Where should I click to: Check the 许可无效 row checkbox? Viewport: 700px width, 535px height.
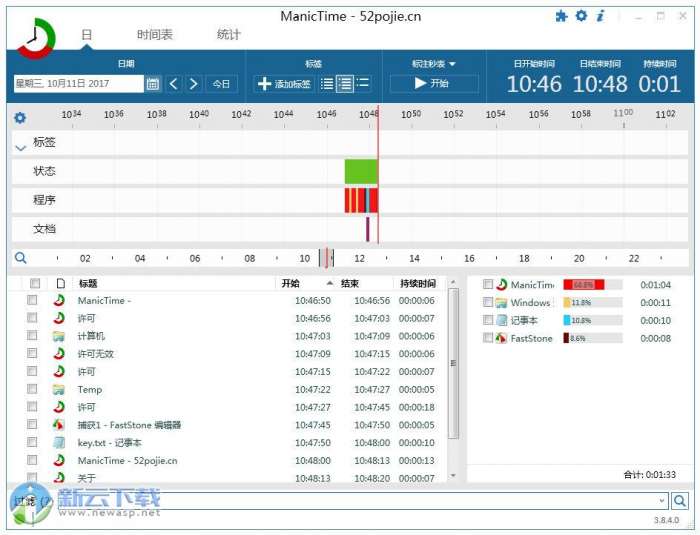click(32, 353)
